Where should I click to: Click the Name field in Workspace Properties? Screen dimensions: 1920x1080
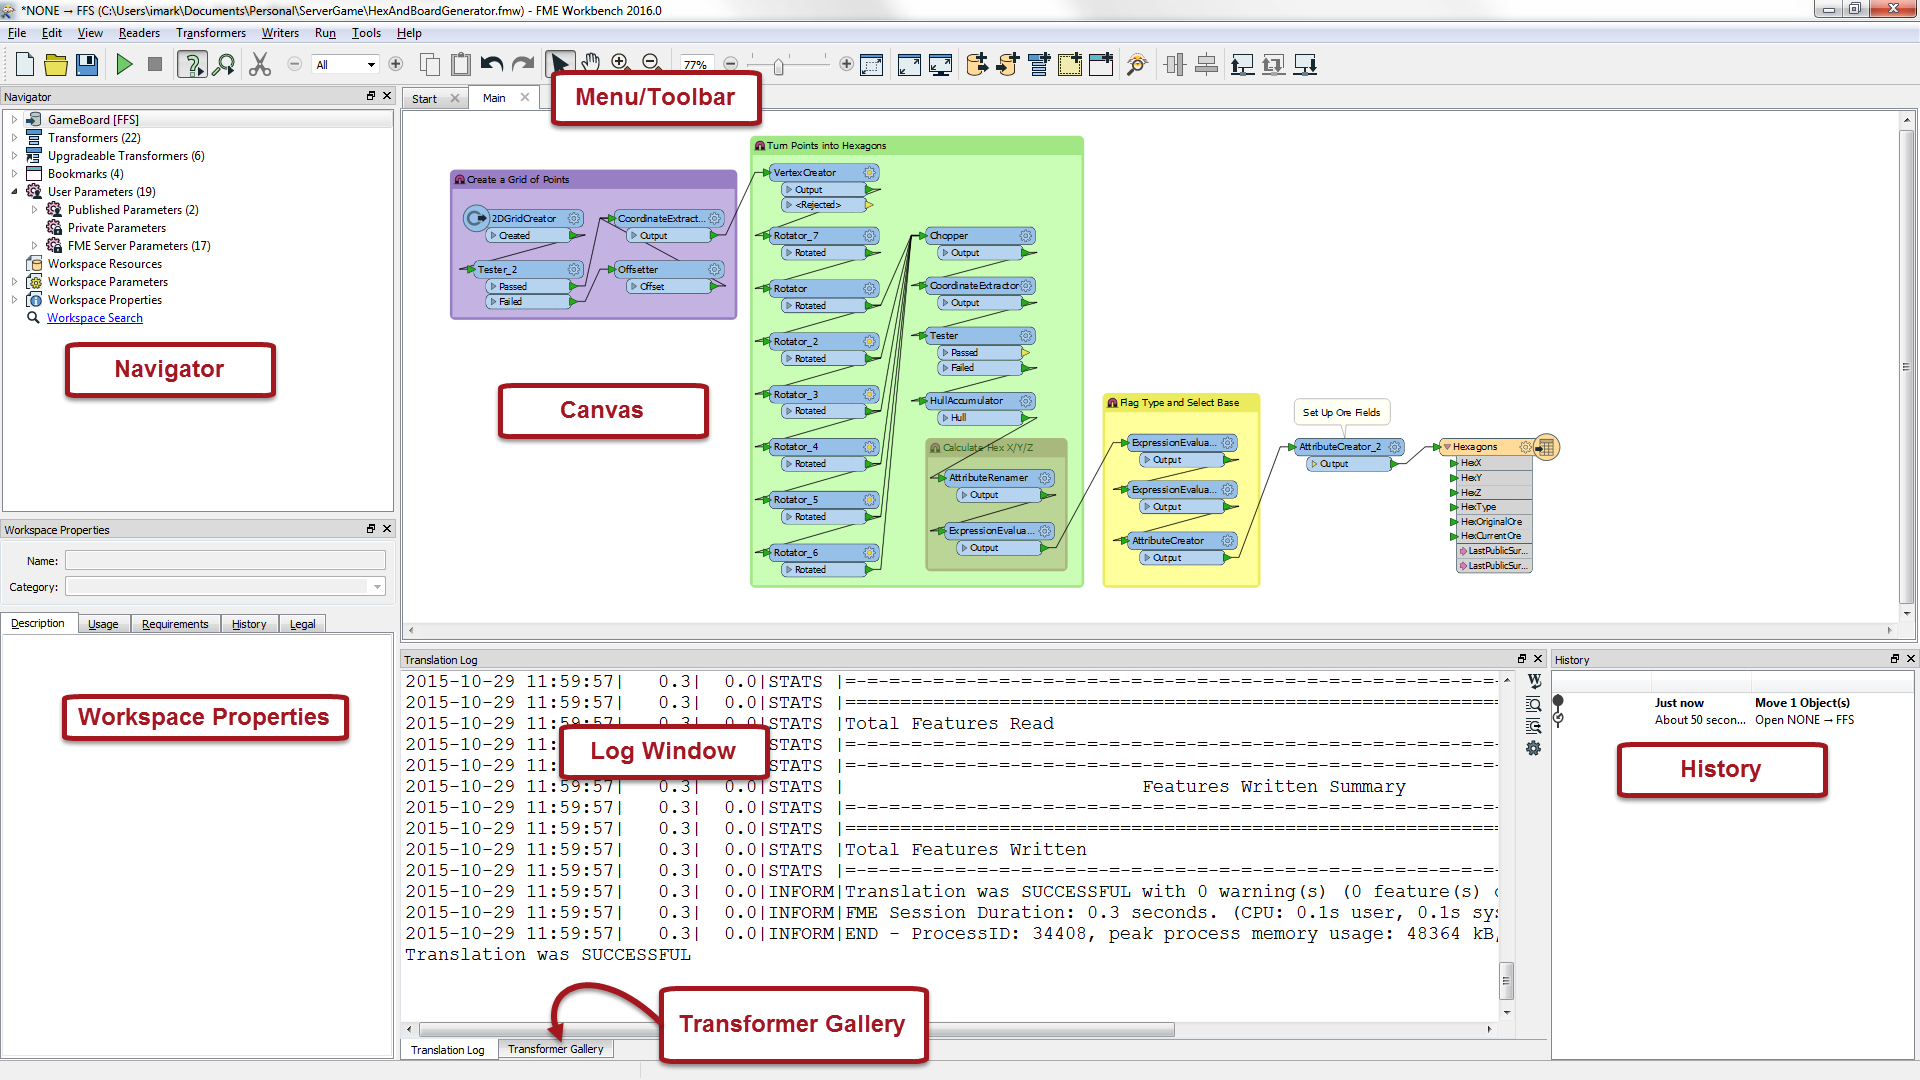coord(225,561)
